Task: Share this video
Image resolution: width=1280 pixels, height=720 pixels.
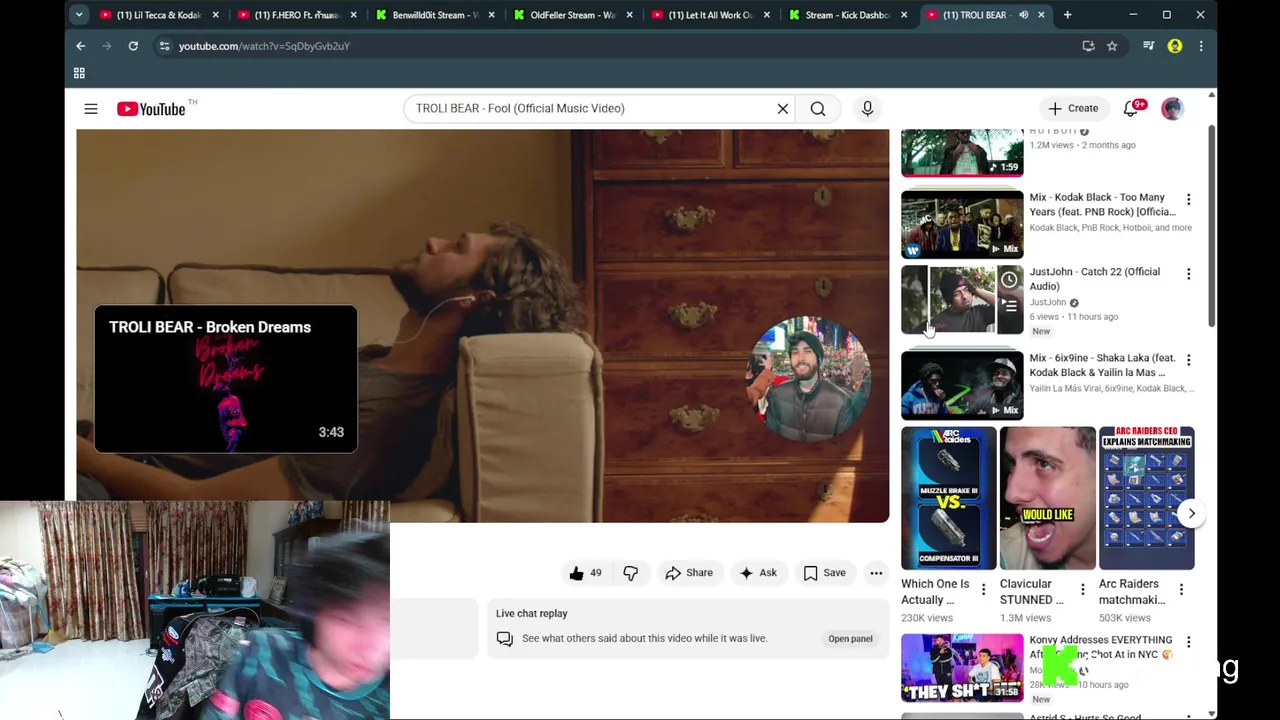Action: (x=689, y=573)
